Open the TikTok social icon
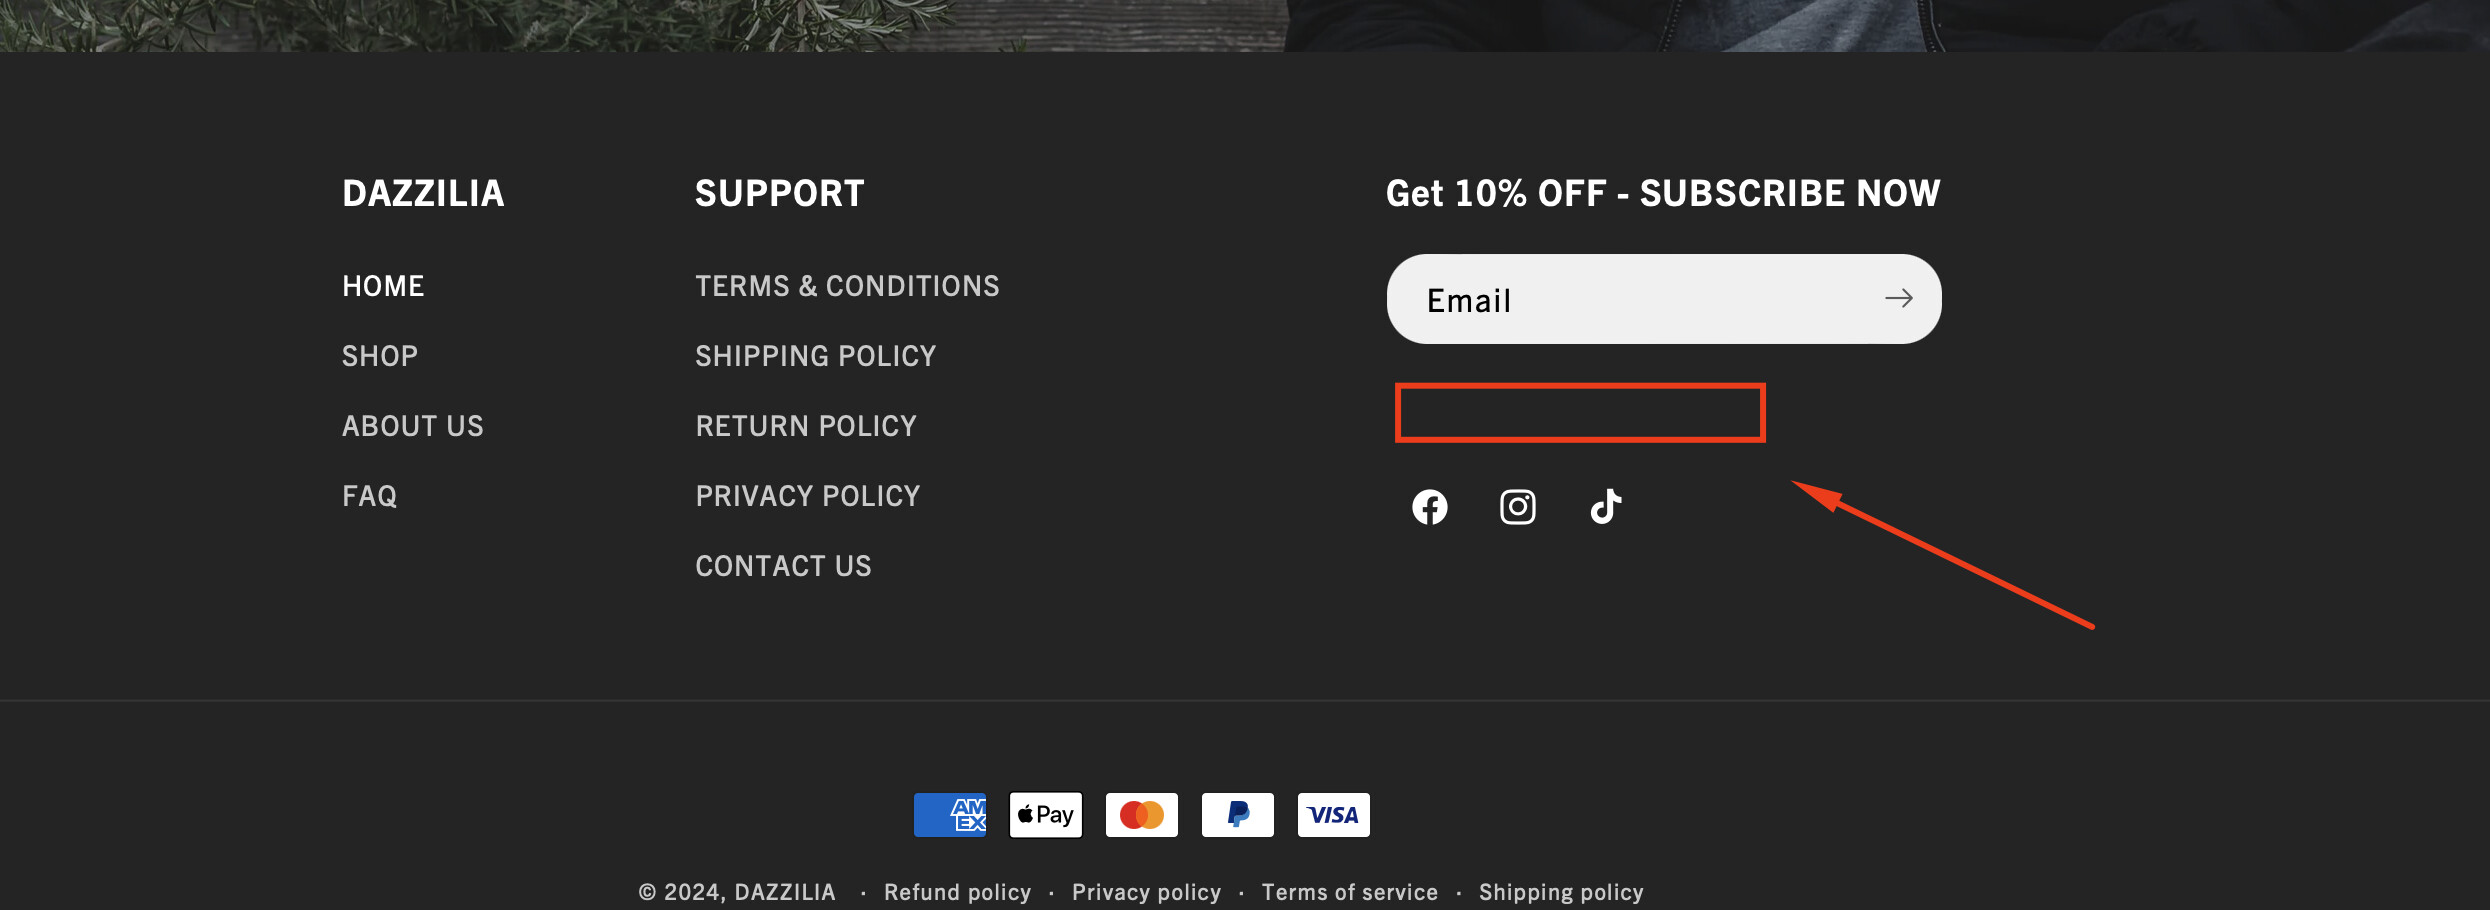 1605,507
